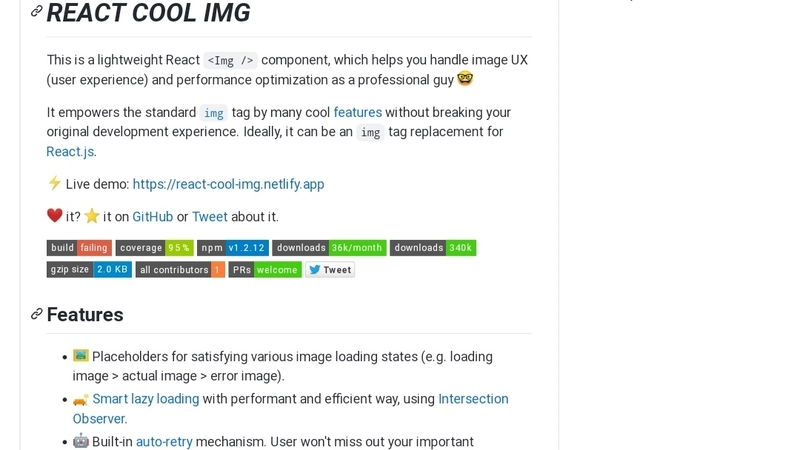Click the Tweet button with Twitter bird
This screenshot has width=800, height=450.
pos(330,269)
